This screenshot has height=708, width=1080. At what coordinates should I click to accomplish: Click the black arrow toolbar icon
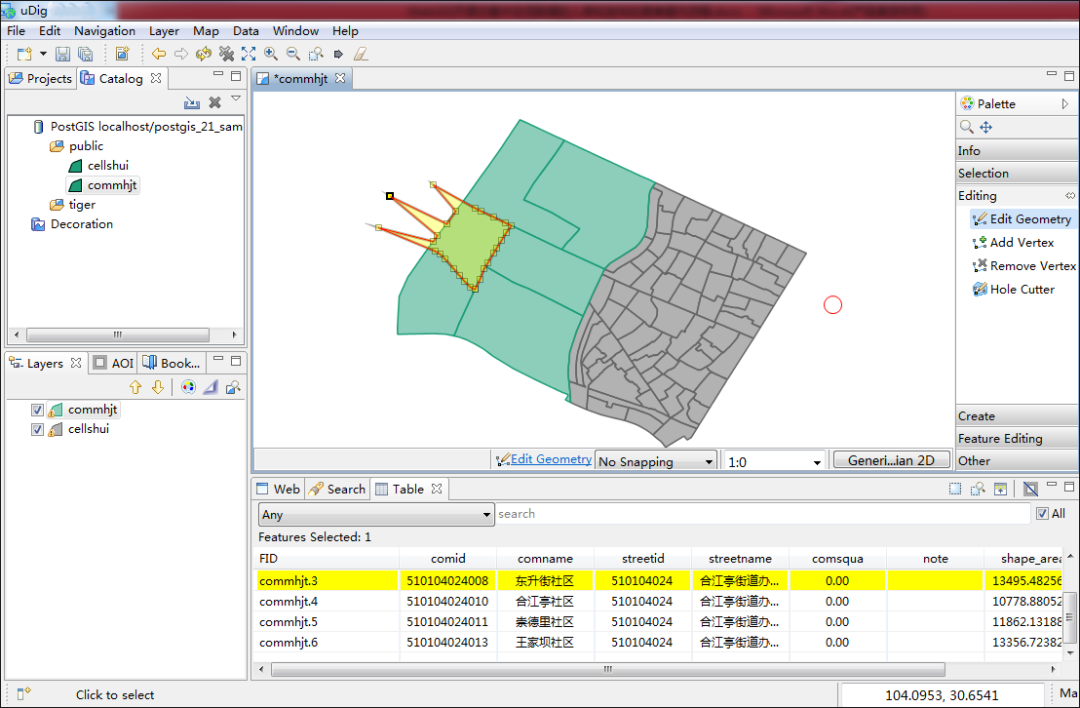click(338, 54)
